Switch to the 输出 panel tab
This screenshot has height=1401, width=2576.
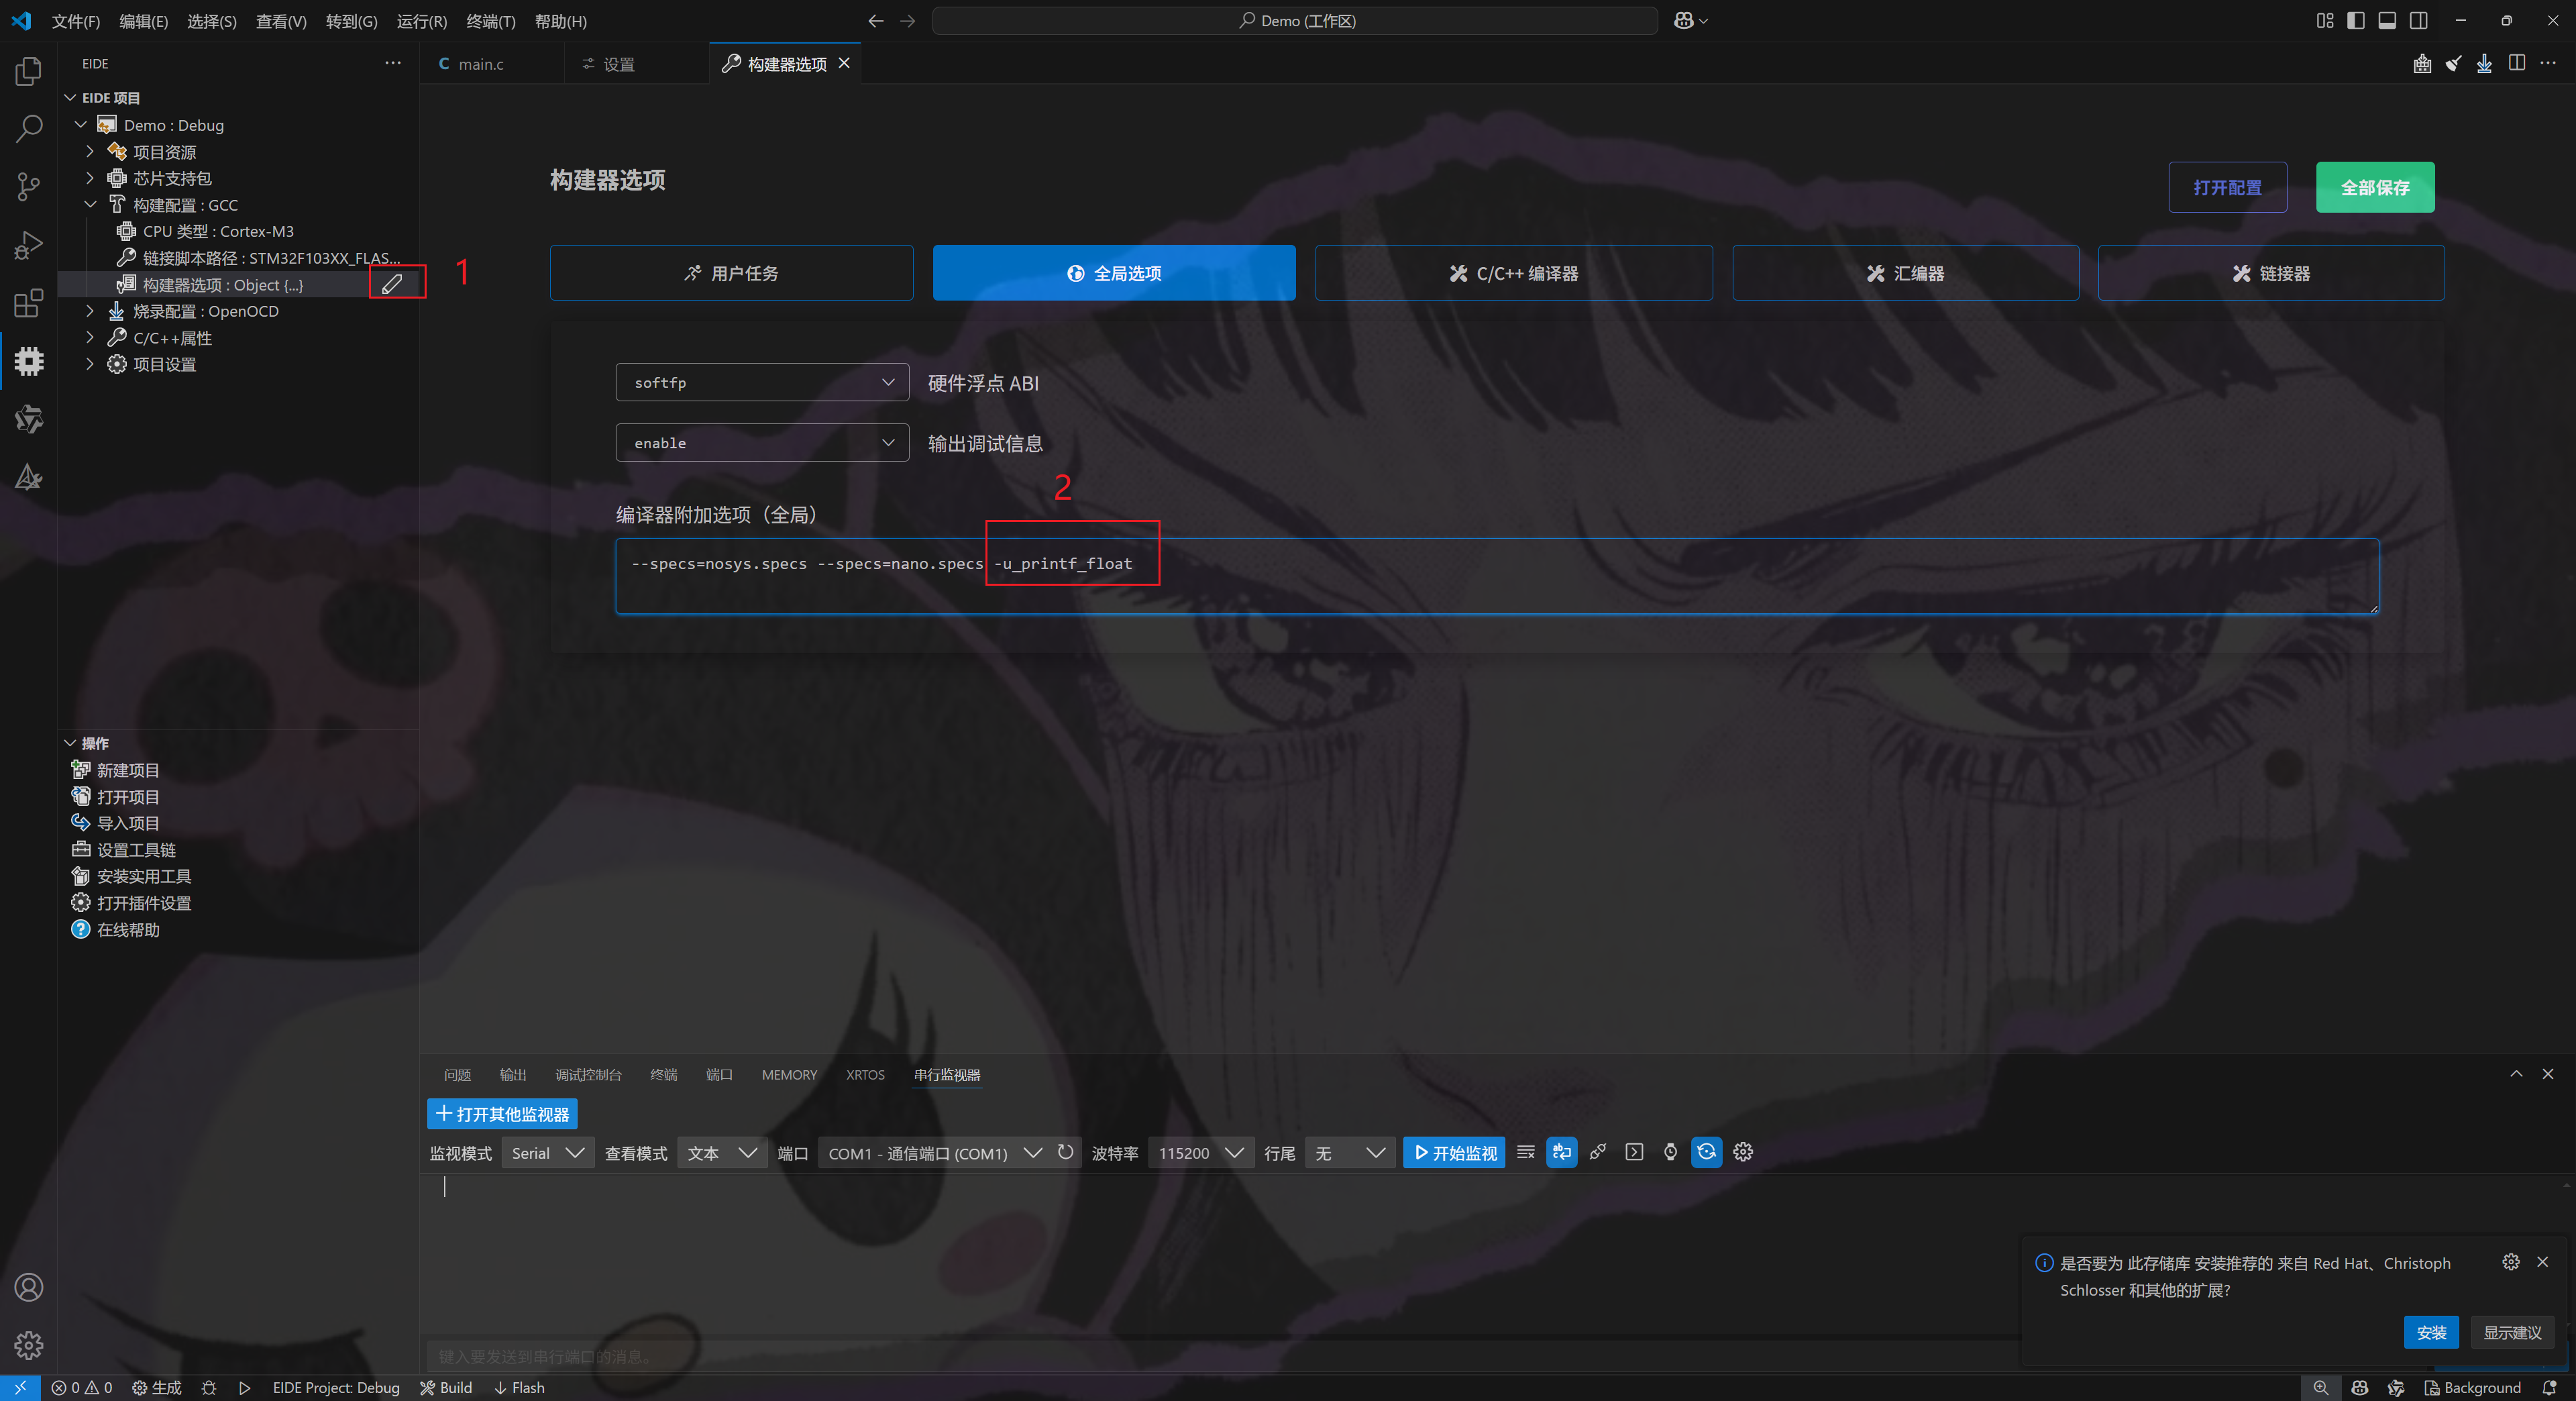[x=513, y=1075]
